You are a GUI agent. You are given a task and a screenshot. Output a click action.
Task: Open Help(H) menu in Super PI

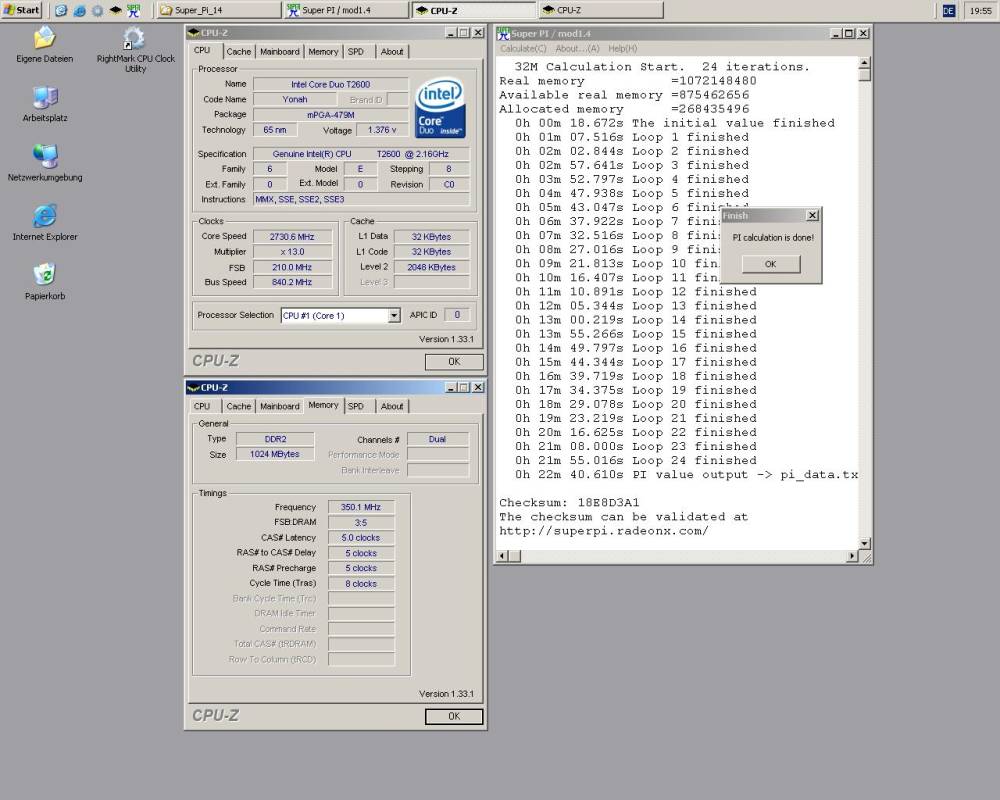[622, 48]
